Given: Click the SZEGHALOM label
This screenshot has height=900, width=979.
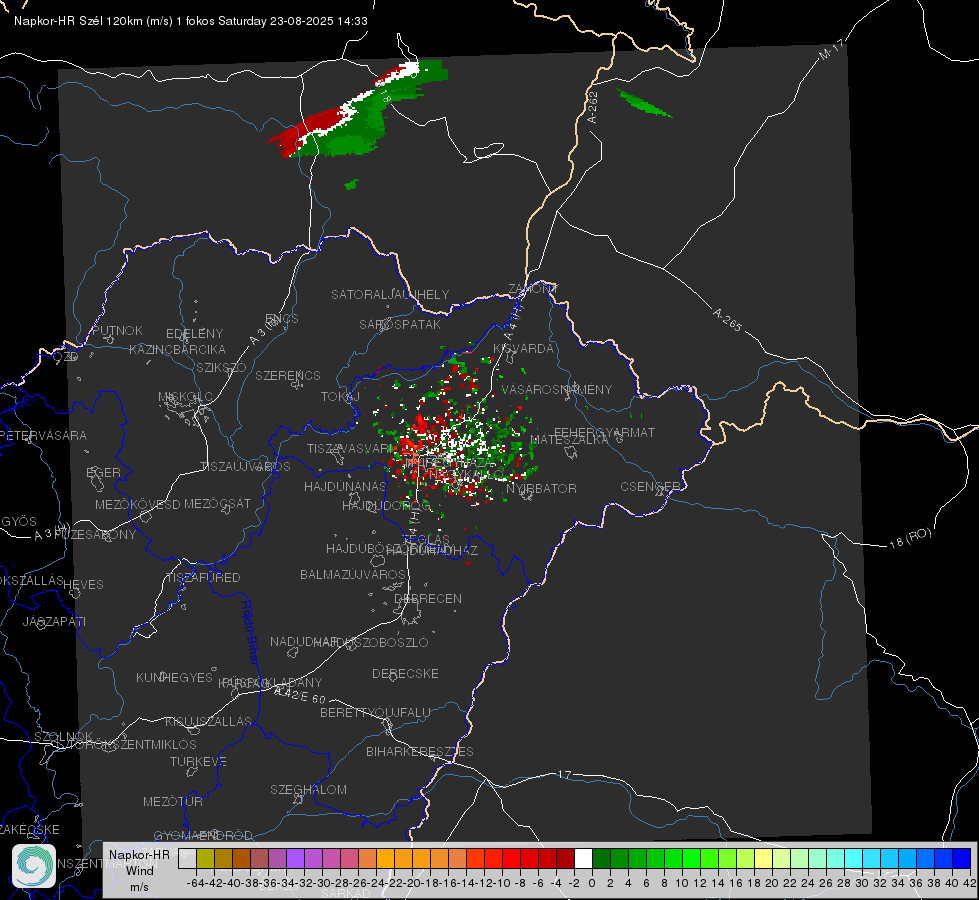Looking at the screenshot, I should [x=308, y=789].
